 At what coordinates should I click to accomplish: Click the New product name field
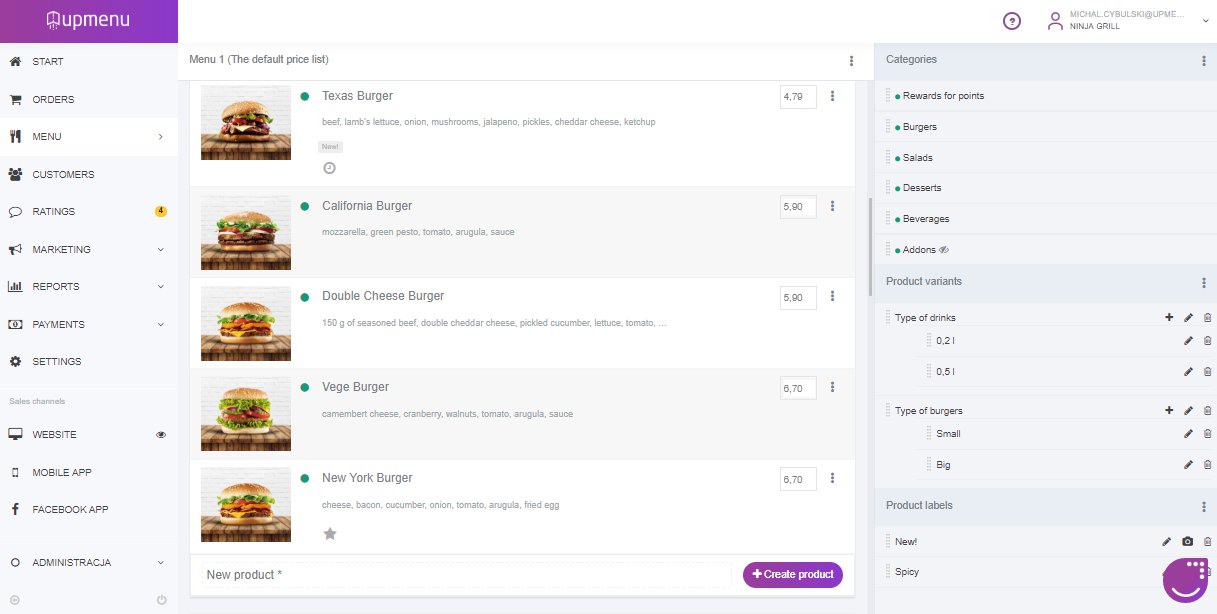465,575
